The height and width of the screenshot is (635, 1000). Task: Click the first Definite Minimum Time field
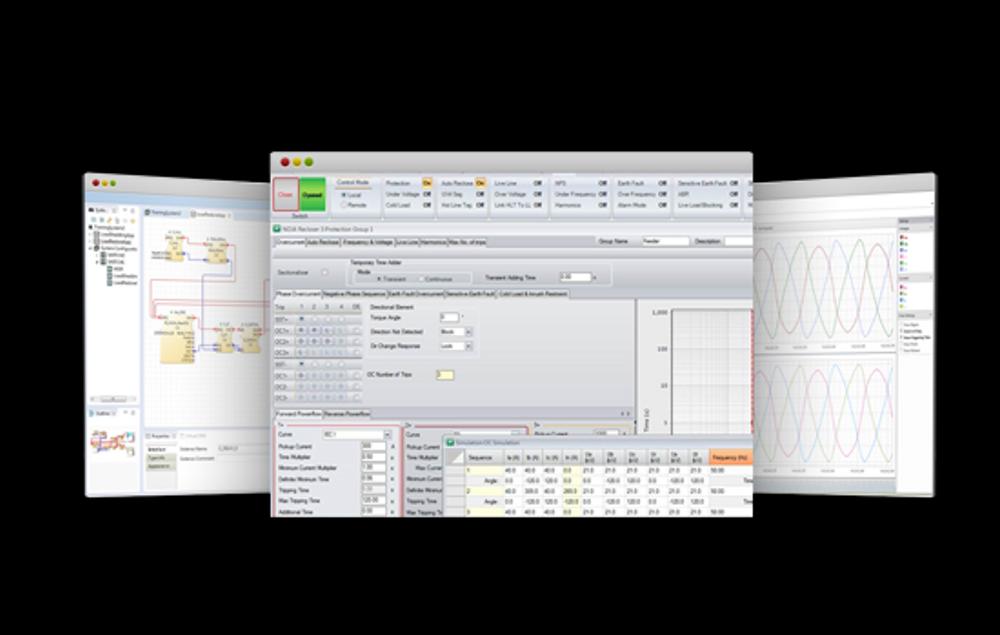(x=374, y=479)
